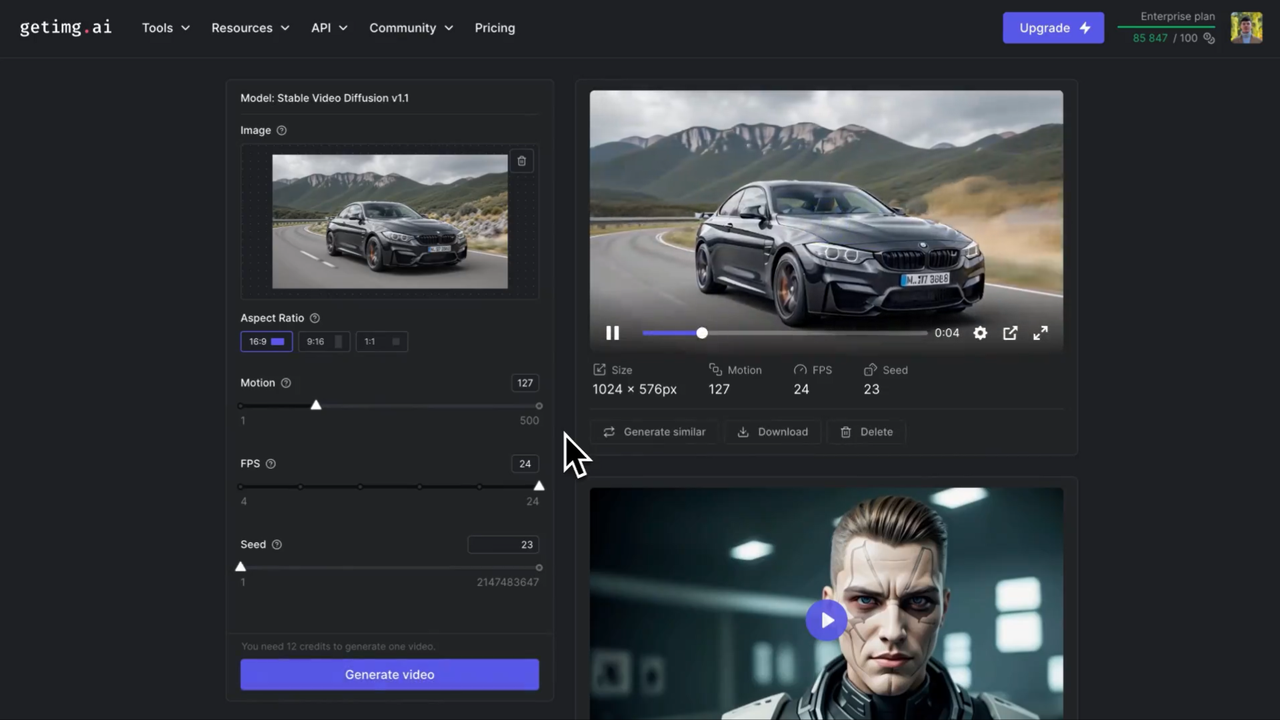The width and height of the screenshot is (1280, 720).
Task: Click the Download icon under the car video
Action: 743,431
